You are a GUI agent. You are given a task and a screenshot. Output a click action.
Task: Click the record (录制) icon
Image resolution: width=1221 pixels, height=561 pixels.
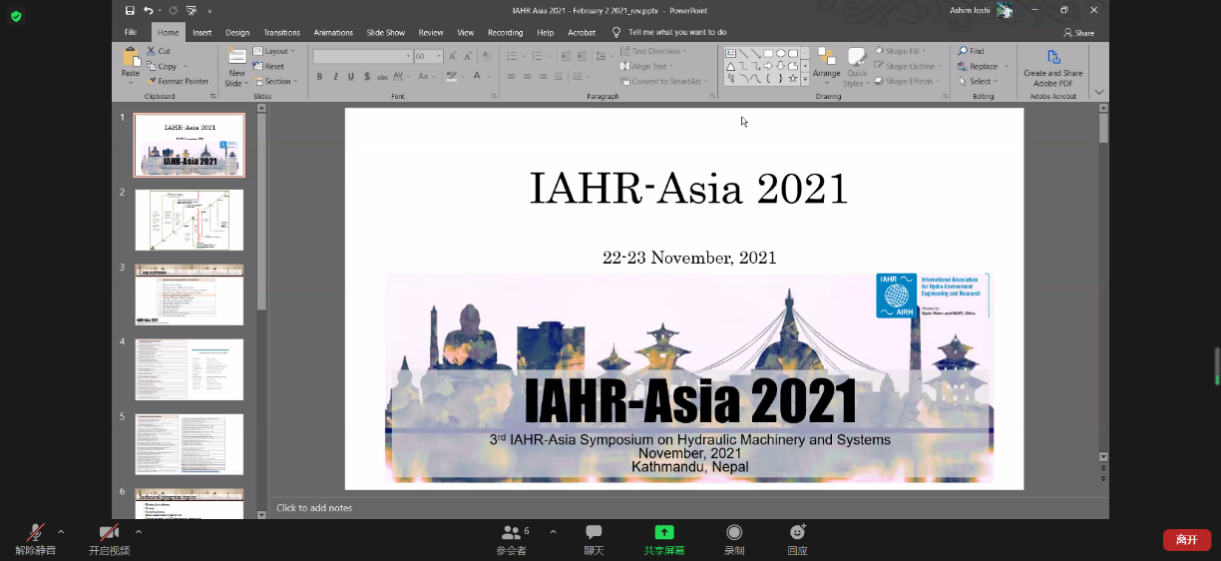click(734, 533)
